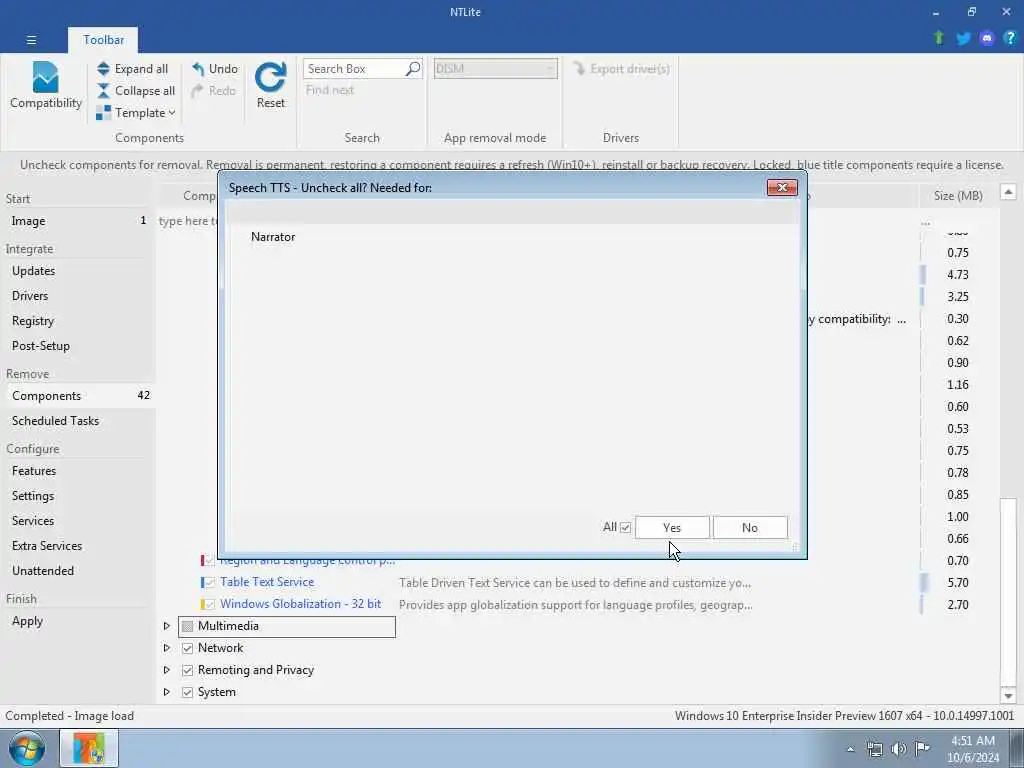The image size is (1024, 768).
Task: Click the Collapse all icon
Action: pyautogui.click(x=103, y=91)
